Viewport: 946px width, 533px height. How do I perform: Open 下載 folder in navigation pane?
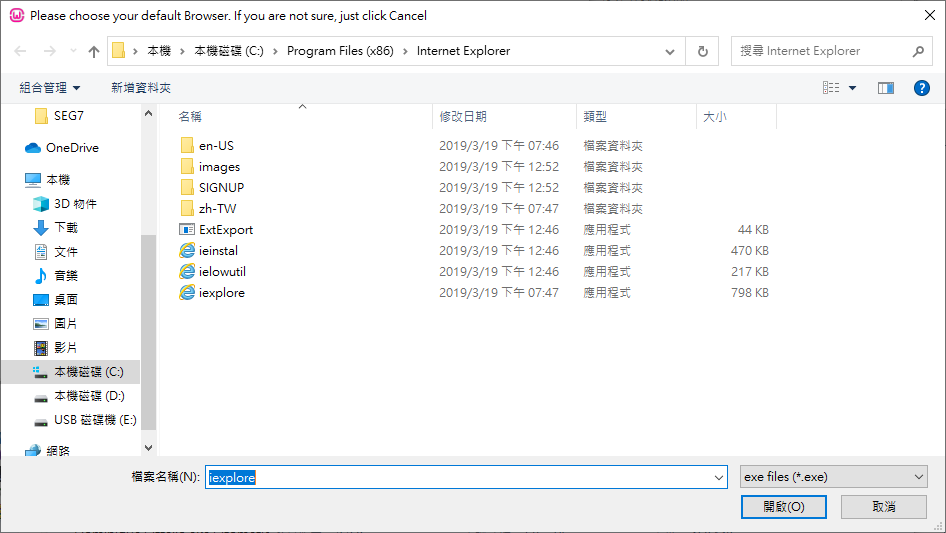pyautogui.click(x=56, y=228)
